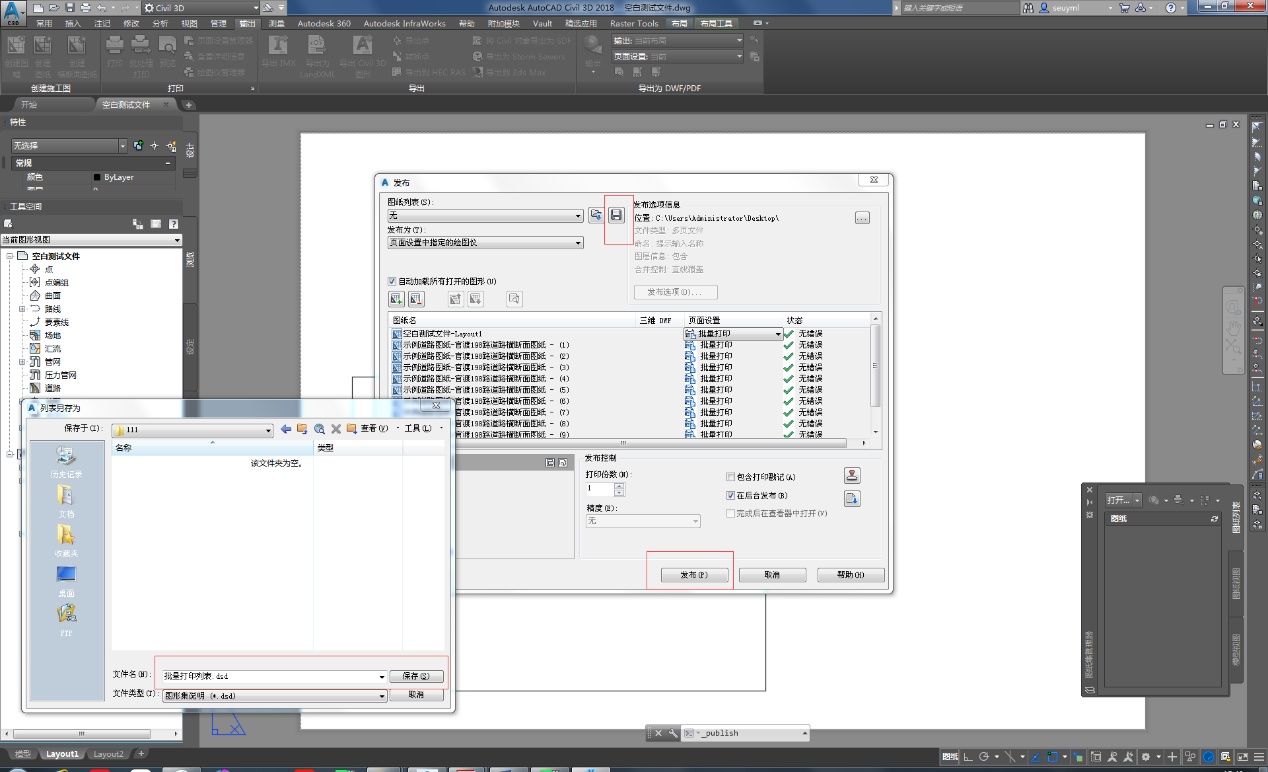
Task: Select the 插入 ribbon tab
Action: 73,23
